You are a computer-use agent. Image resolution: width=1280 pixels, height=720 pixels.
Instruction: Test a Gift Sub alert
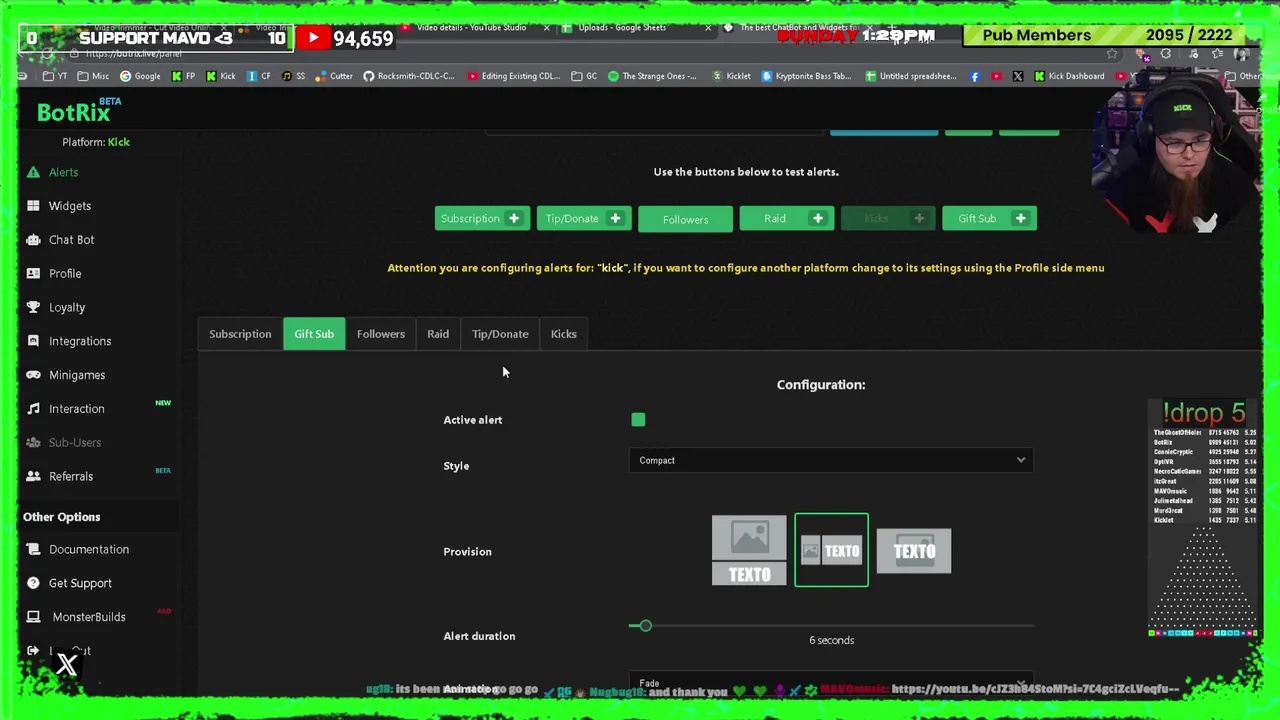pyautogui.click(x=989, y=218)
